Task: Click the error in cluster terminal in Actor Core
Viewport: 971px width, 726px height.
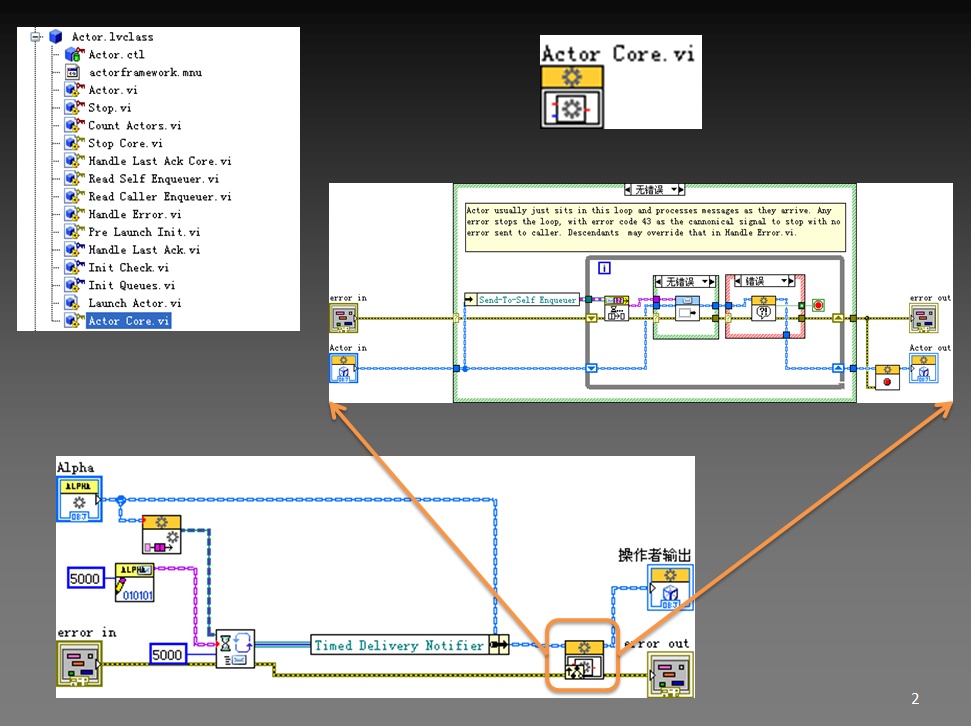Action: (x=344, y=318)
